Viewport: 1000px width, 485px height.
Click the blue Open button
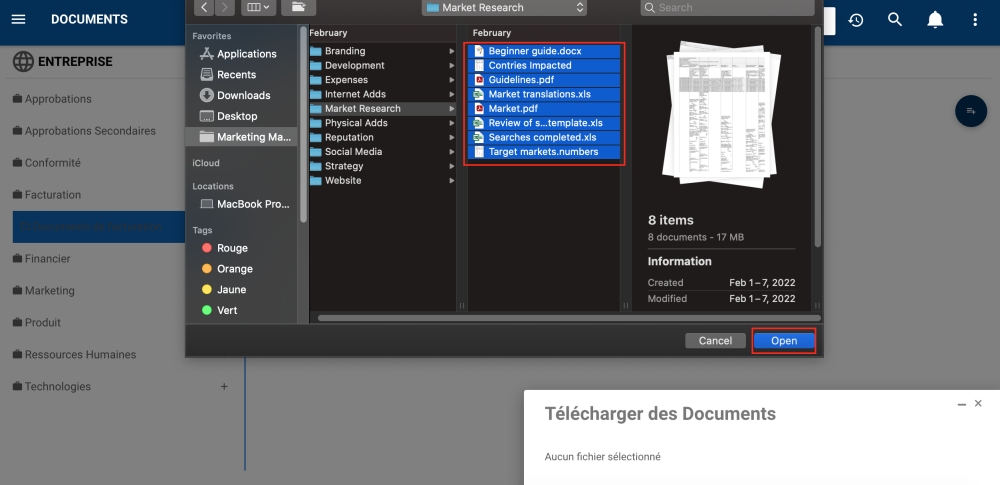click(x=784, y=341)
